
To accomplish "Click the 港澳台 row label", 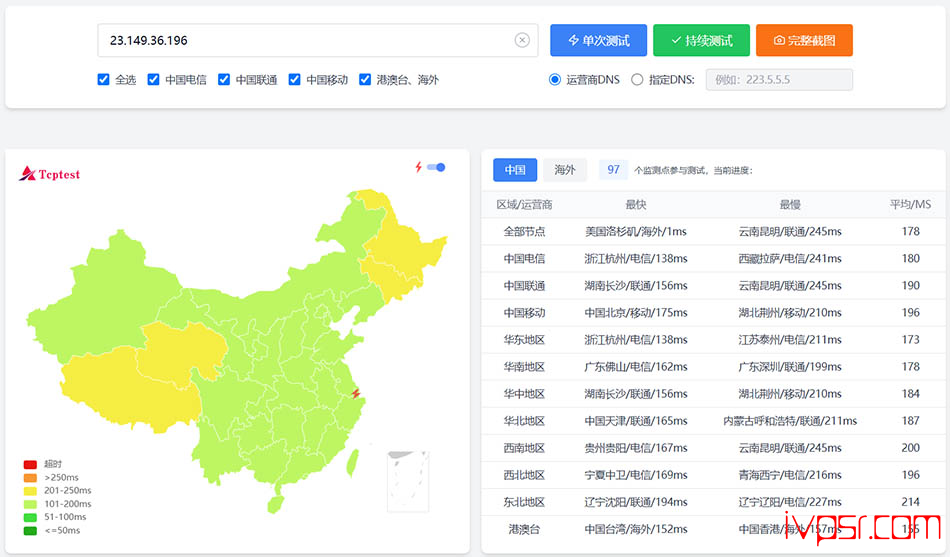I will coord(524,530).
